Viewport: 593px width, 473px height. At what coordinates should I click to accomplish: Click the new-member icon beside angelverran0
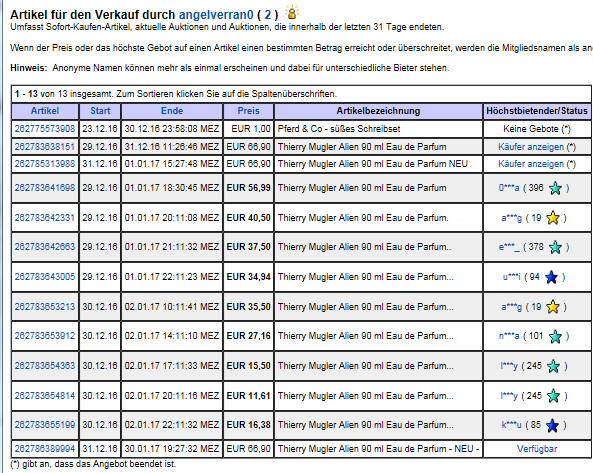tap(292, 12)
